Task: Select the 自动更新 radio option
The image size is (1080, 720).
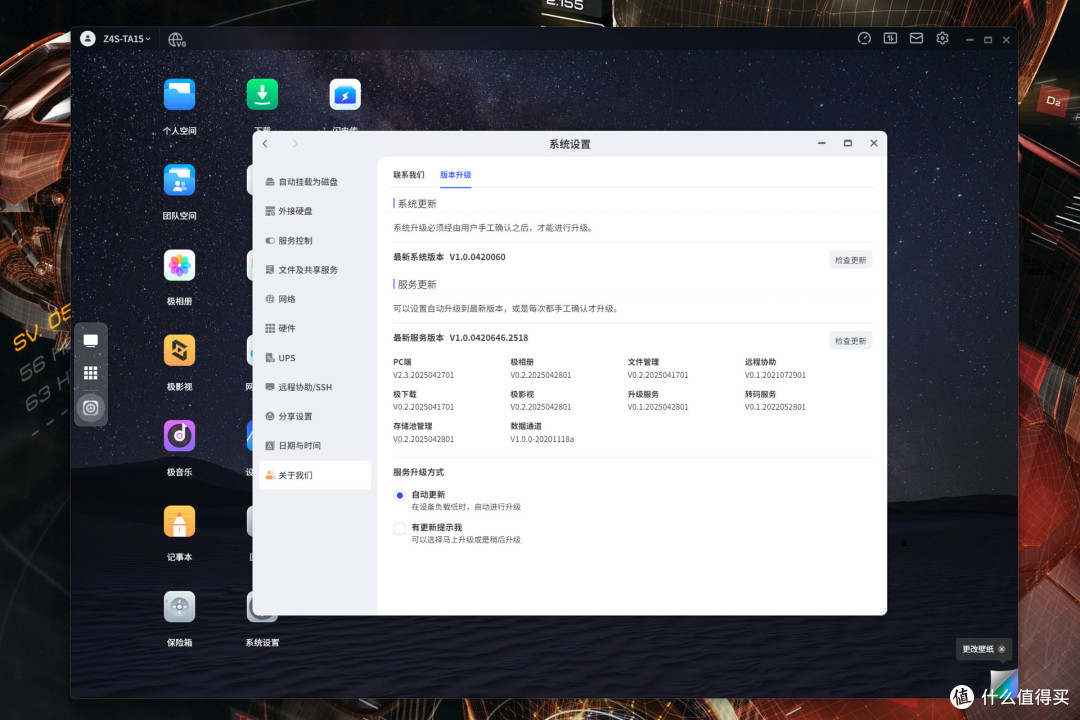Action: tap(399, 495)
